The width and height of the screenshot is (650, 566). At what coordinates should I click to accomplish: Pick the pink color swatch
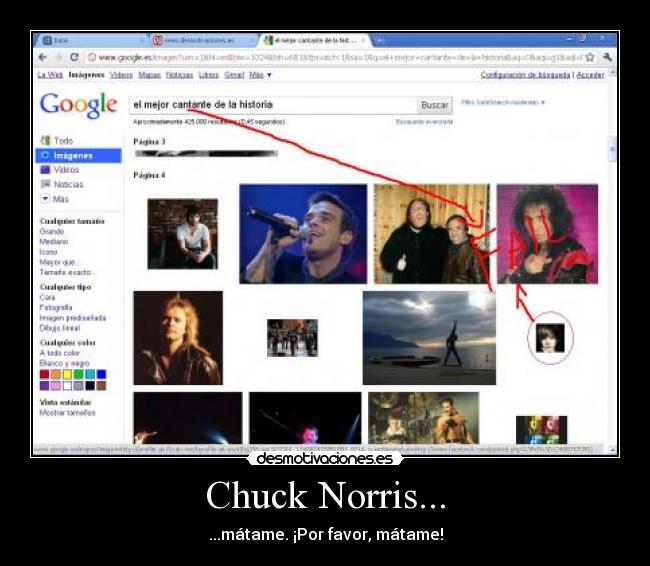[x=56, y=386]
